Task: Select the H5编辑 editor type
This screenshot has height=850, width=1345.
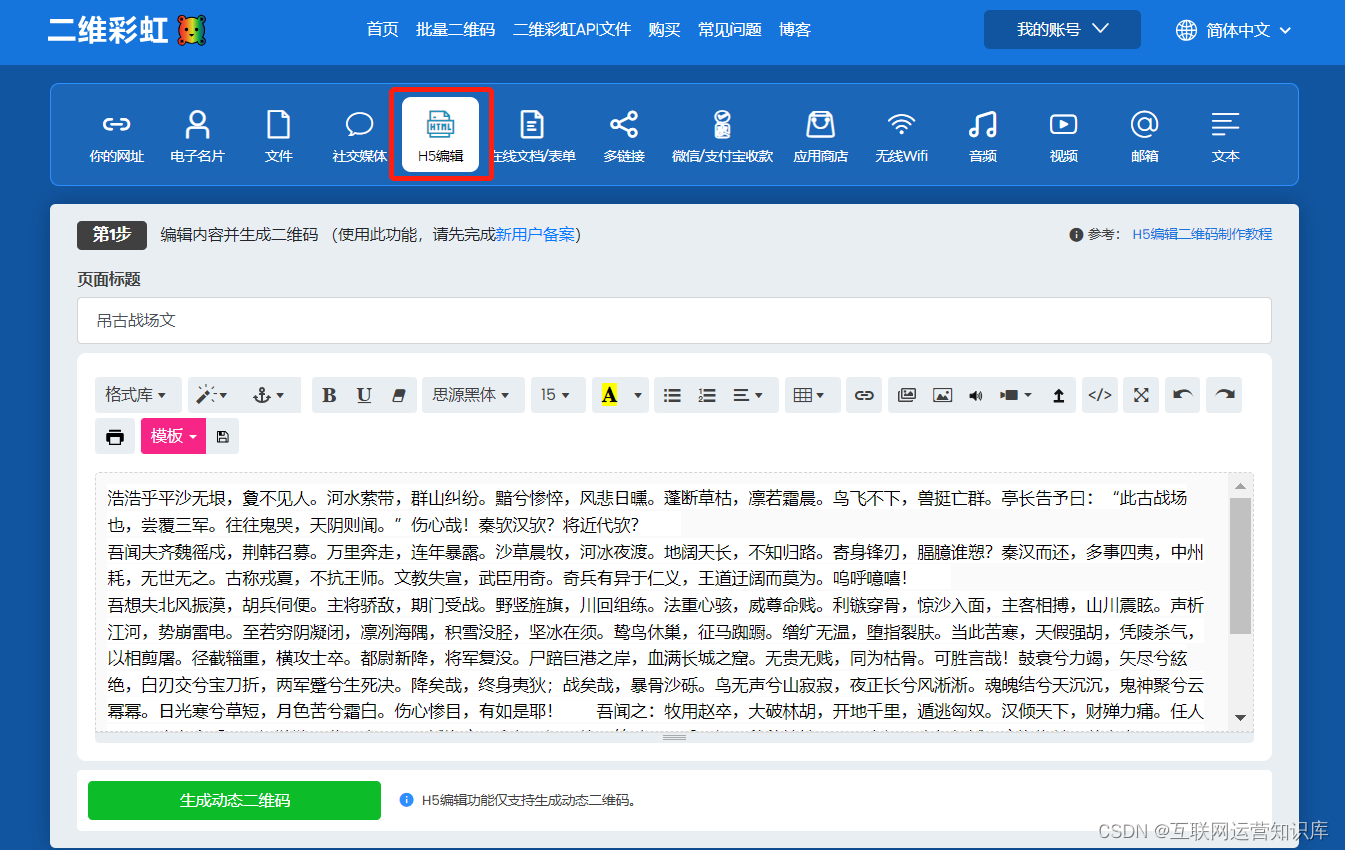Action: 441,136
